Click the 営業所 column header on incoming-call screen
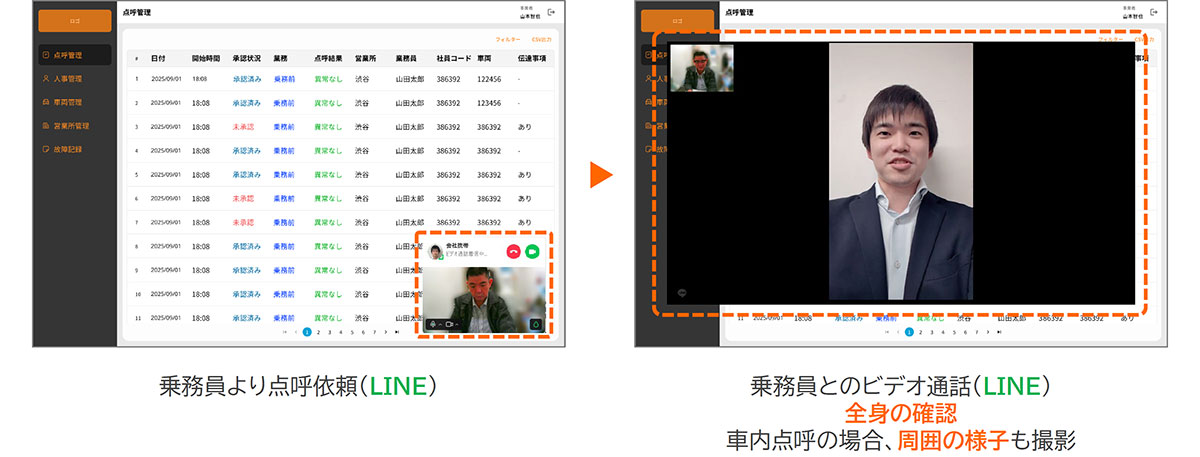Screen dimensions: 1200x457 pos(364,58)
